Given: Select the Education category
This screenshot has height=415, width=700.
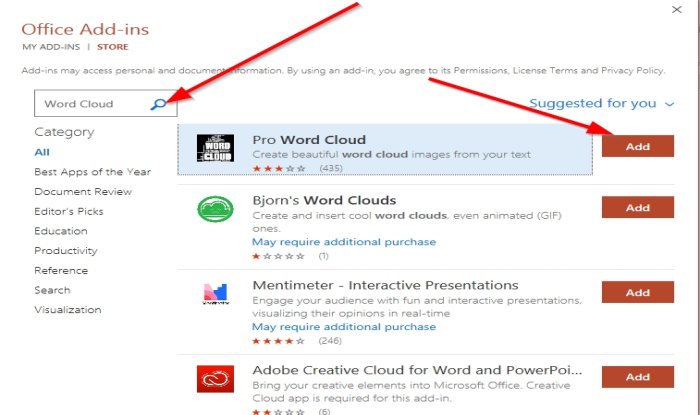Looking at the screenshot, I should coord(61,231).
